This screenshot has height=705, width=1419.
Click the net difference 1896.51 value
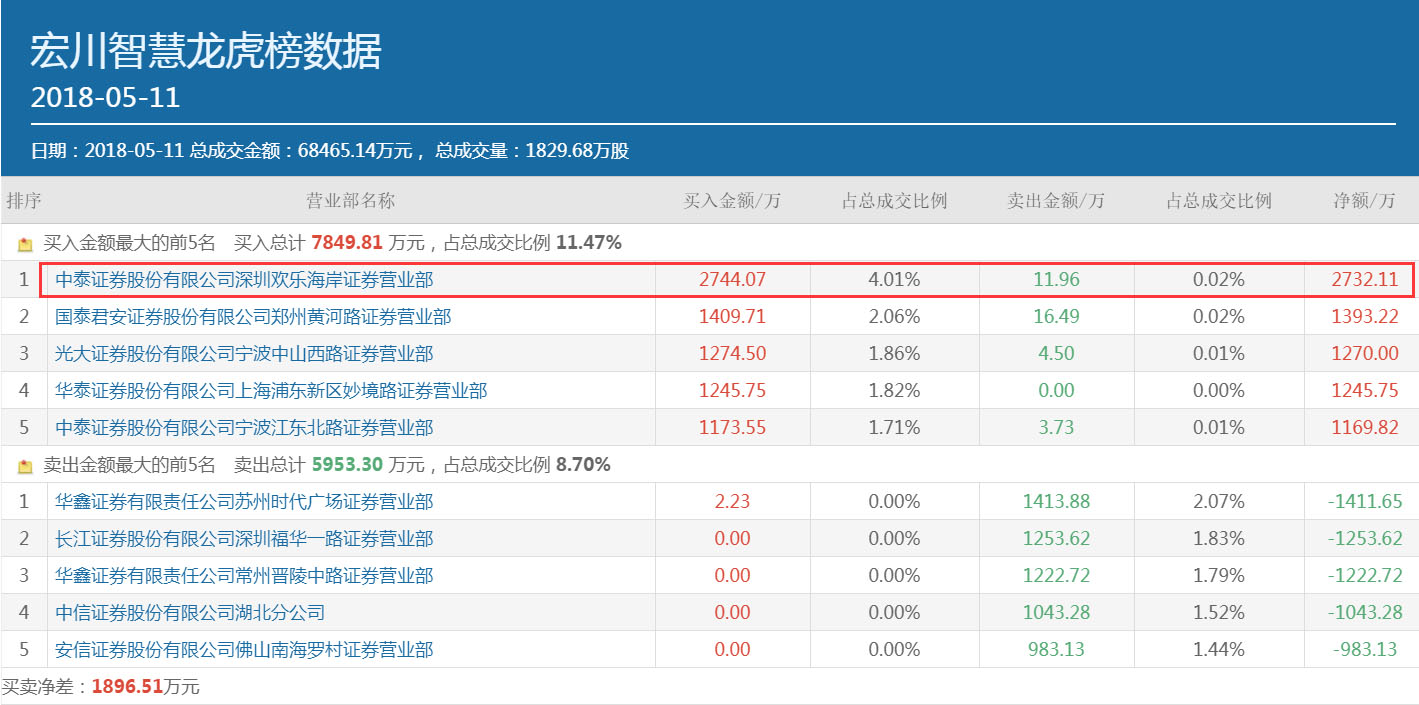[128, 687]
